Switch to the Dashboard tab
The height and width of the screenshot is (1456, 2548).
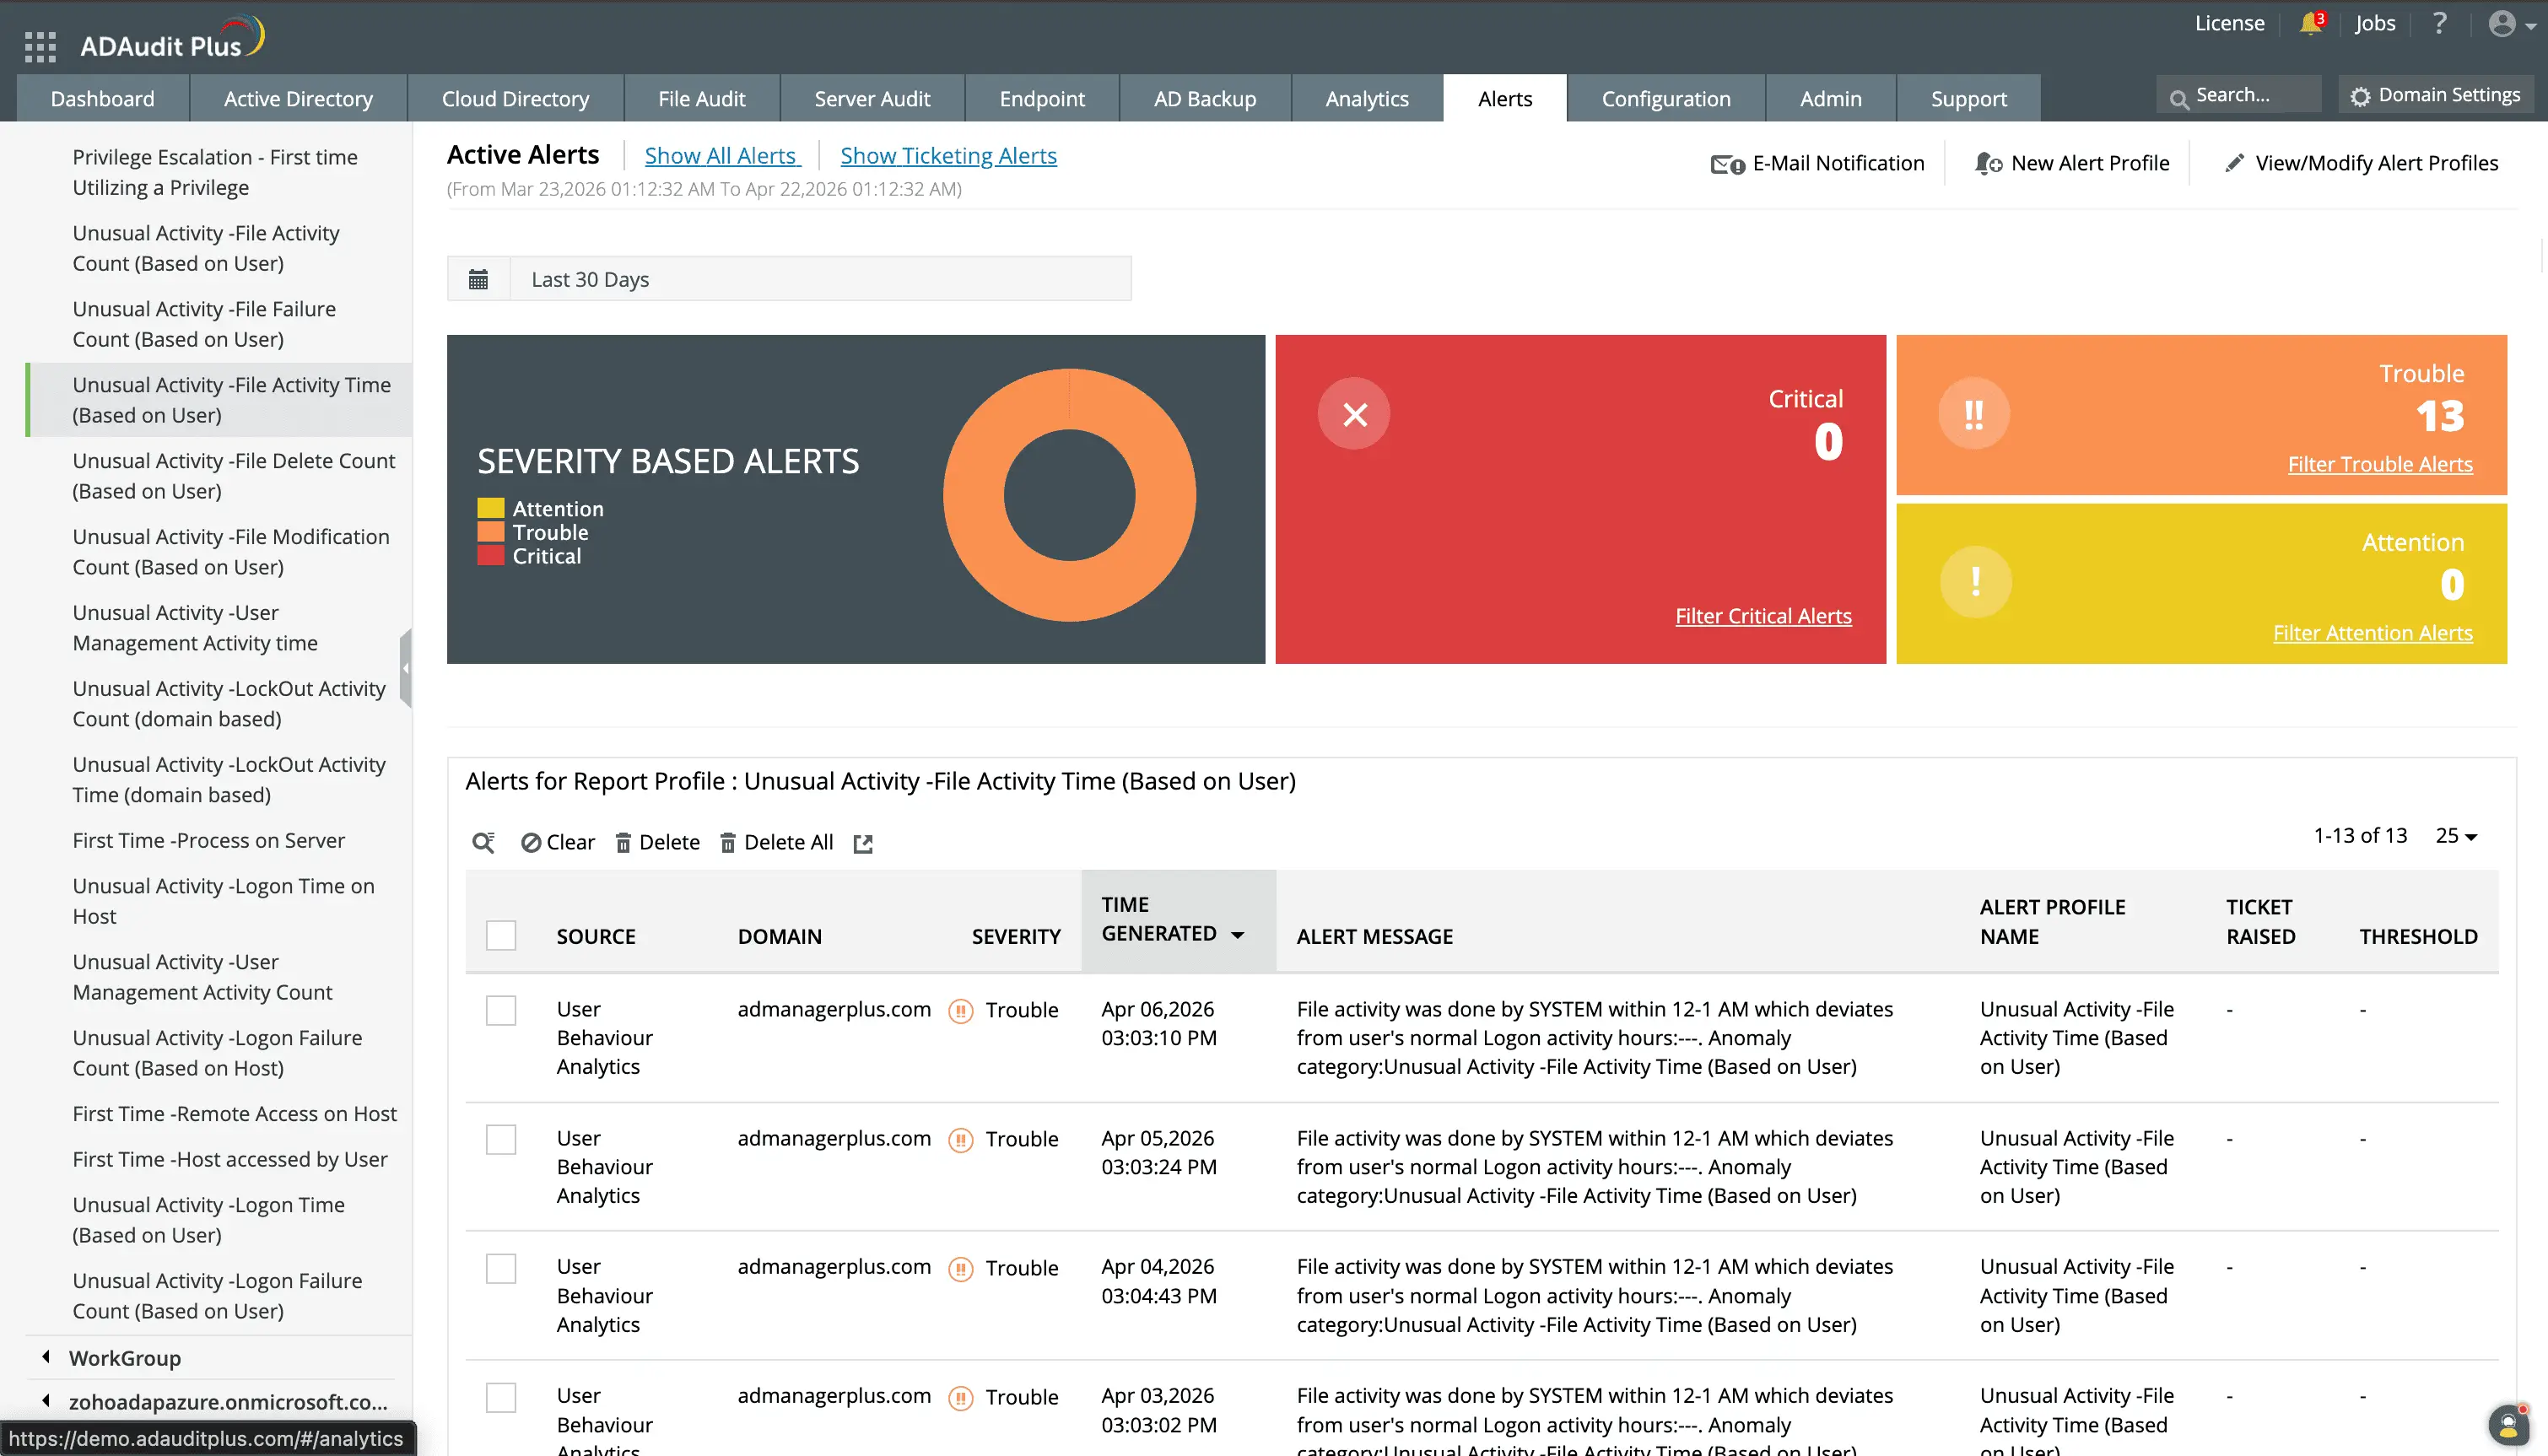[x=102, y=98]
